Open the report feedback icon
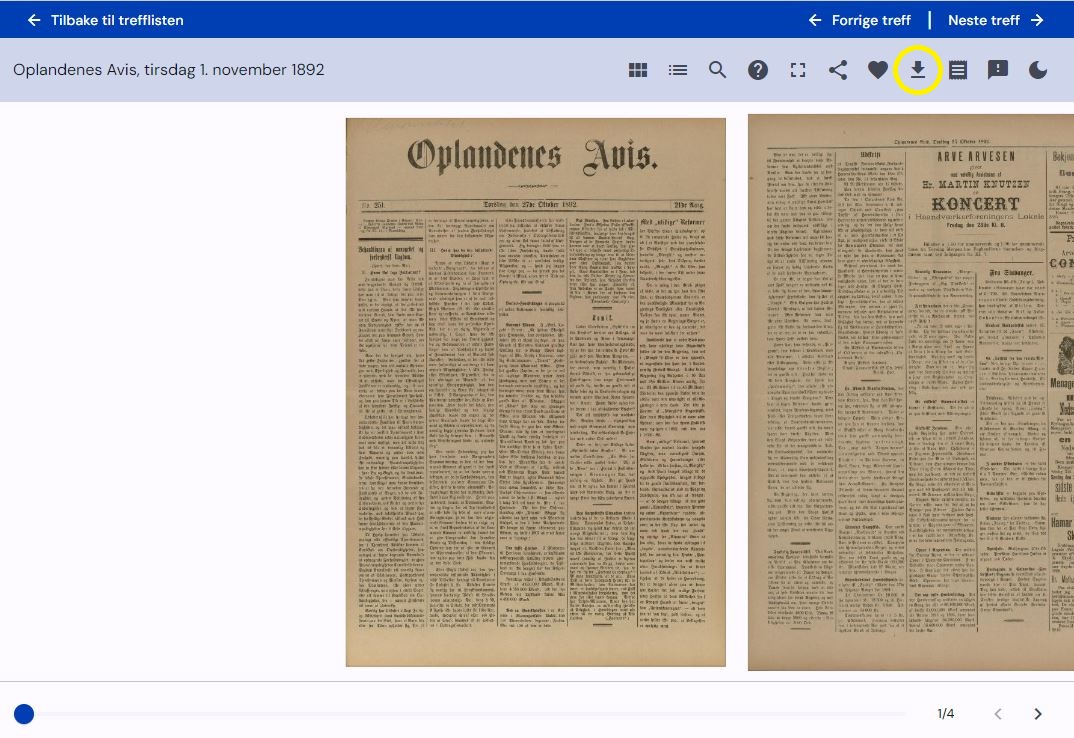The height and width of the screenshot is (738, 1074). pos(998,70)
